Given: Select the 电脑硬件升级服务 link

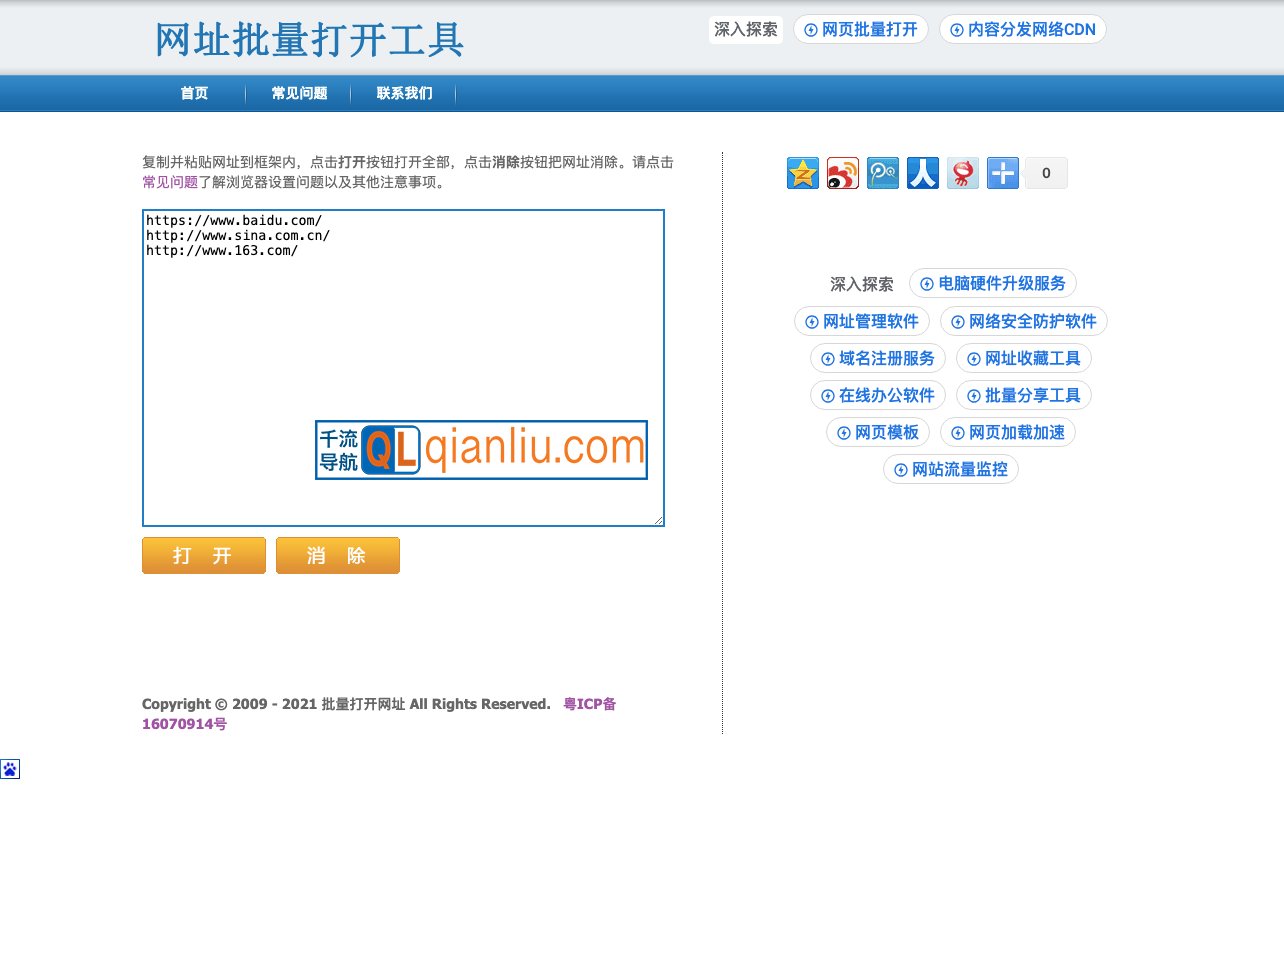Looking at the screenshot, I should (x=992, y=283).
